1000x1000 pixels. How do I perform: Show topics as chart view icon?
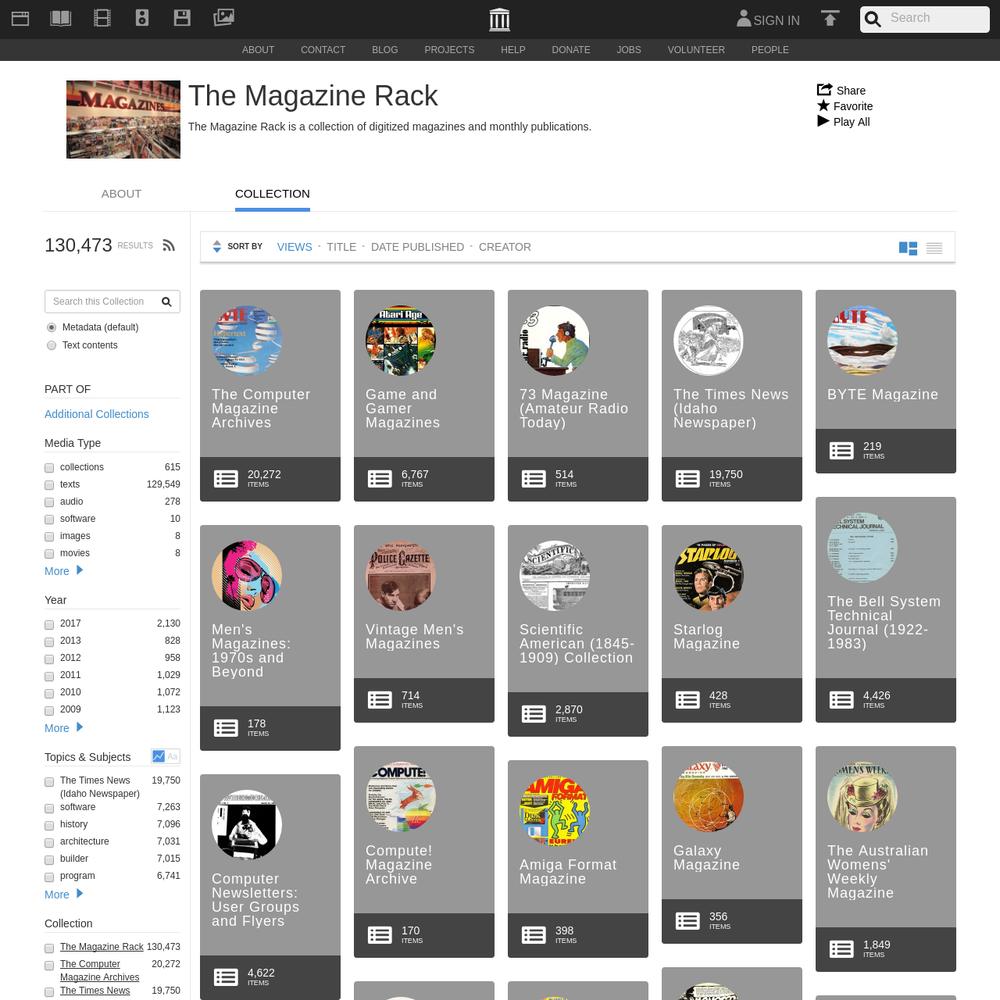(158, 756)
